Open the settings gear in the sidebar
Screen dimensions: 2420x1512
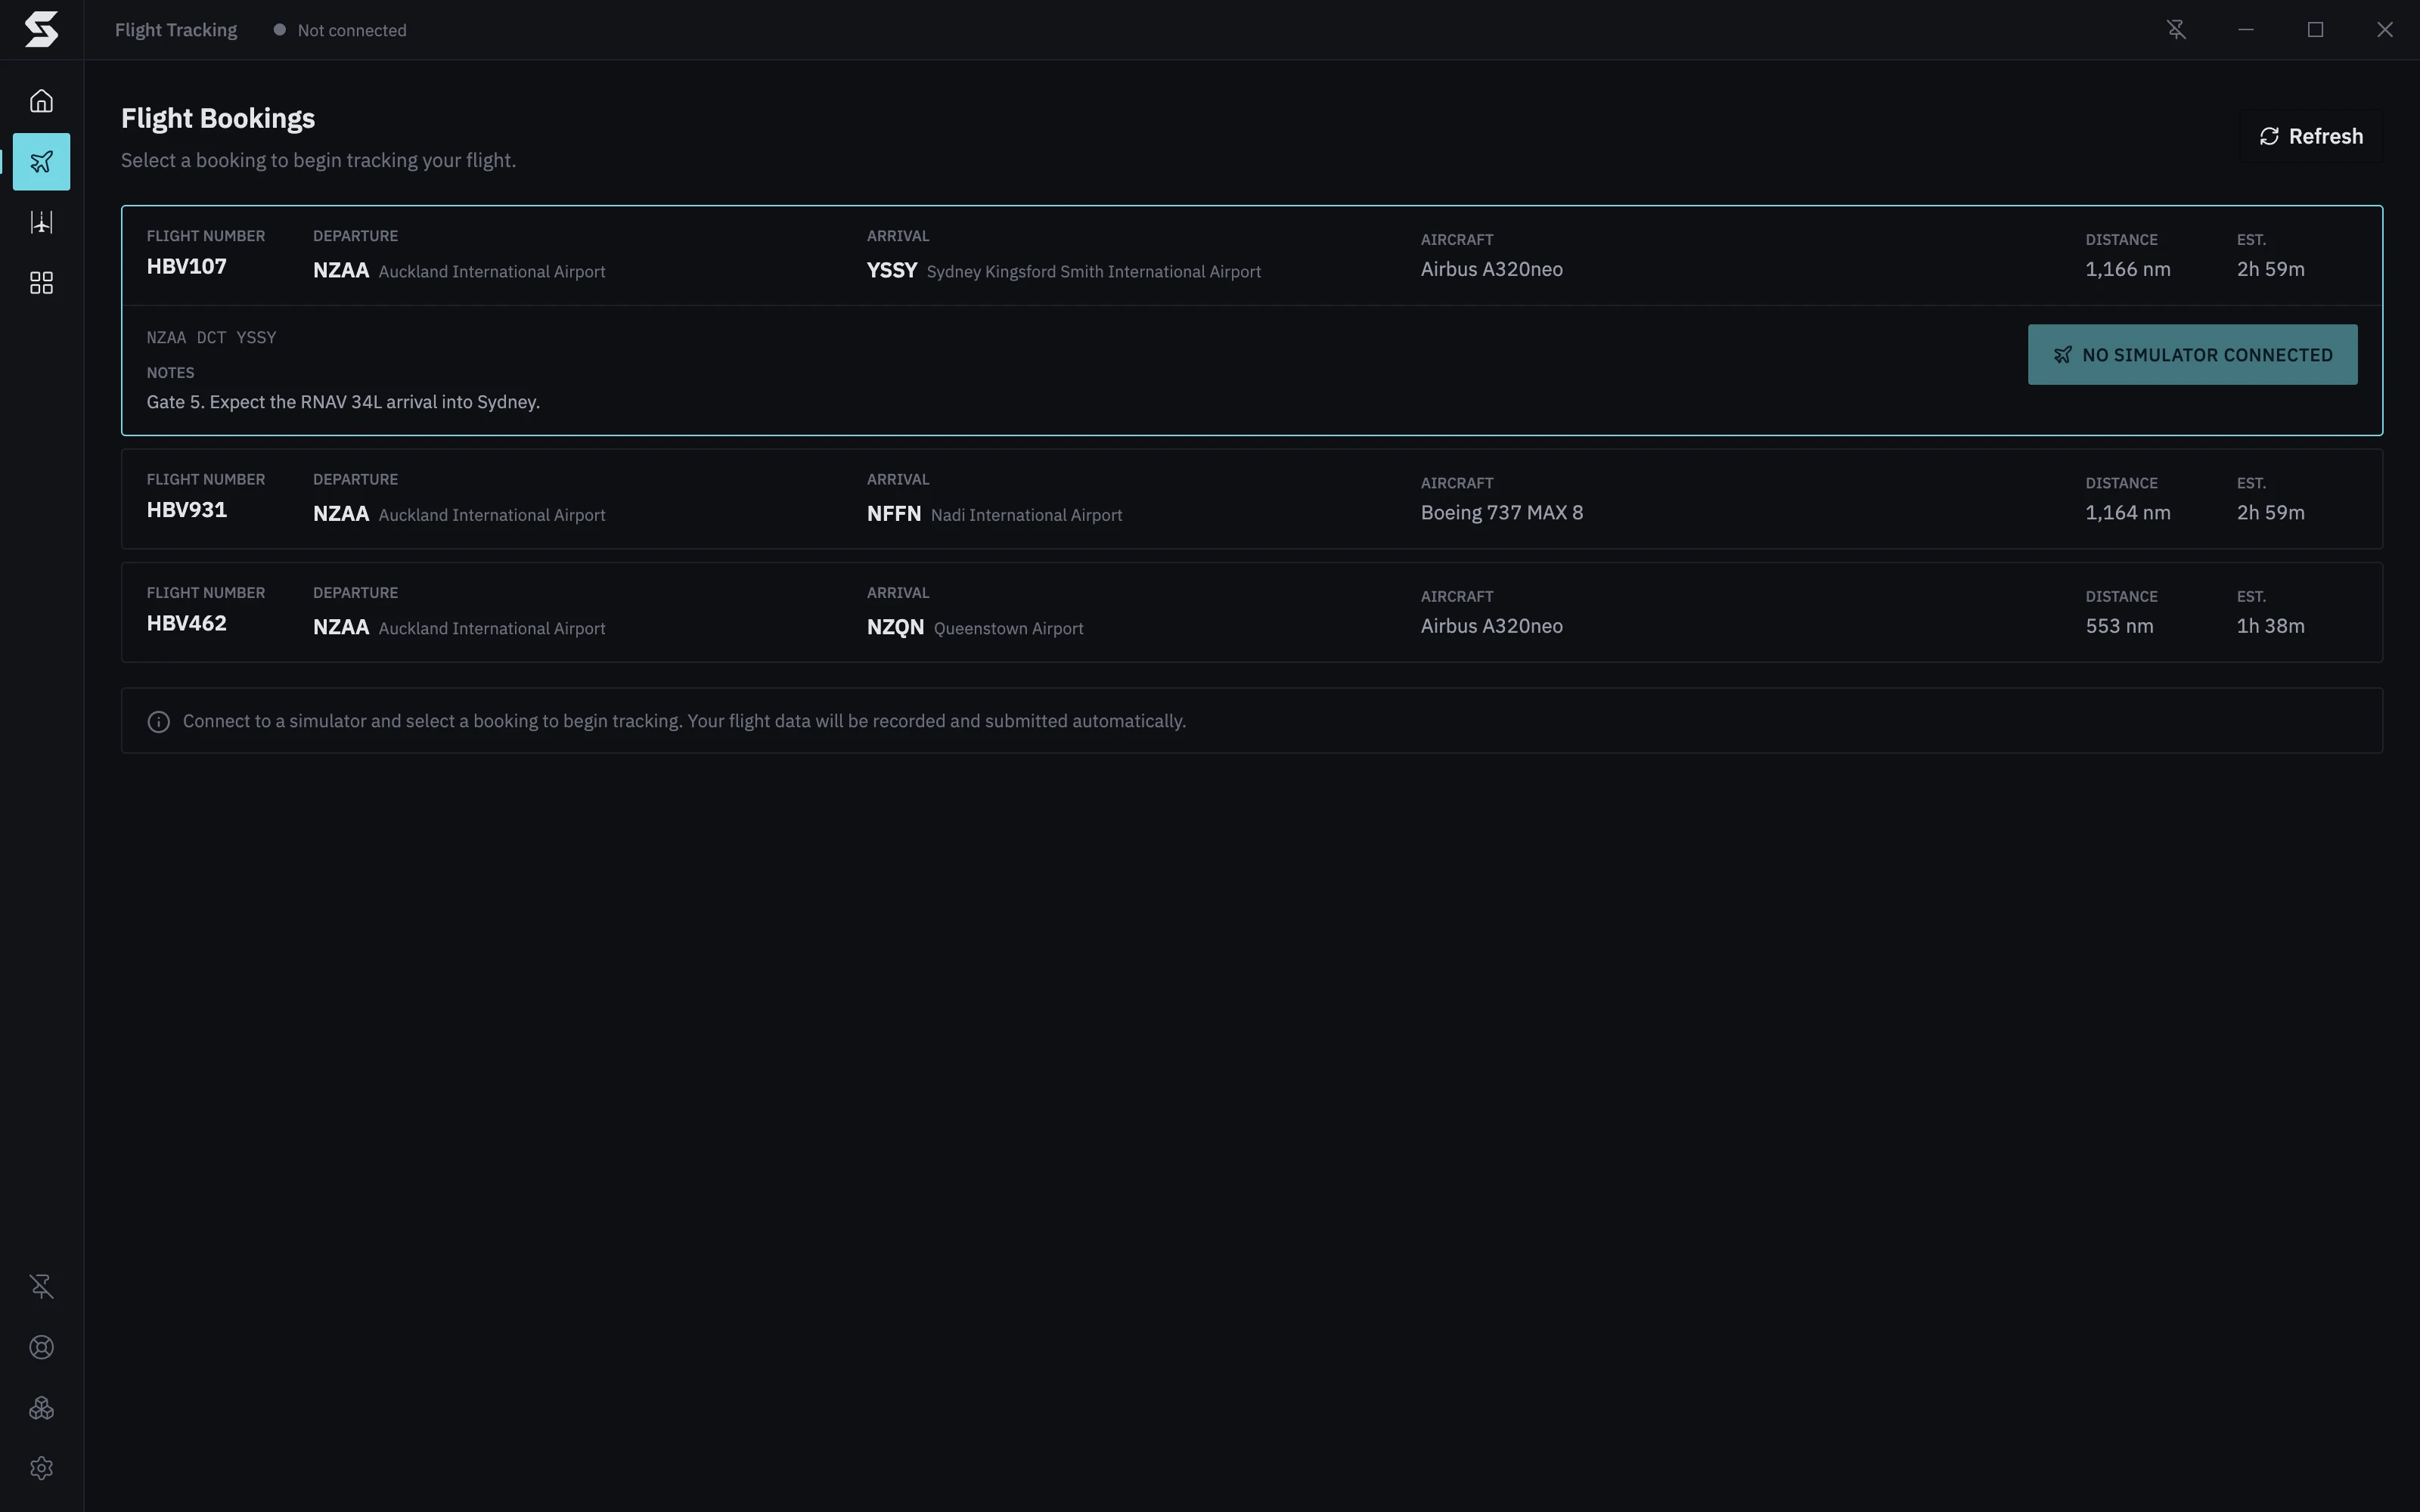point(41,1468)
